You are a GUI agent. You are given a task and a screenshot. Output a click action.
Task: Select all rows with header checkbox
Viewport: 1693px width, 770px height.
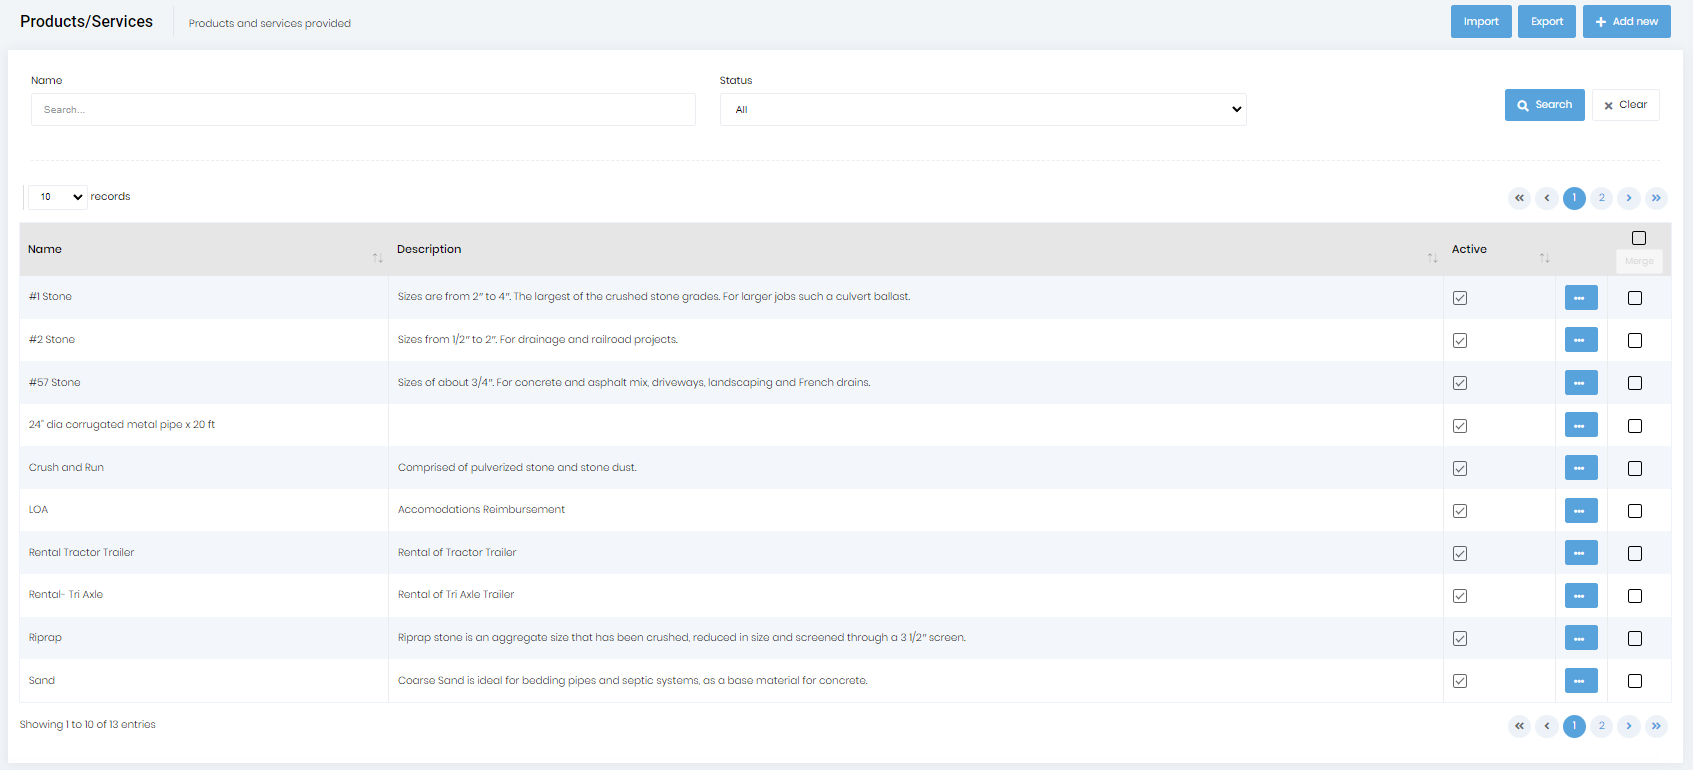click(1639, 238)
